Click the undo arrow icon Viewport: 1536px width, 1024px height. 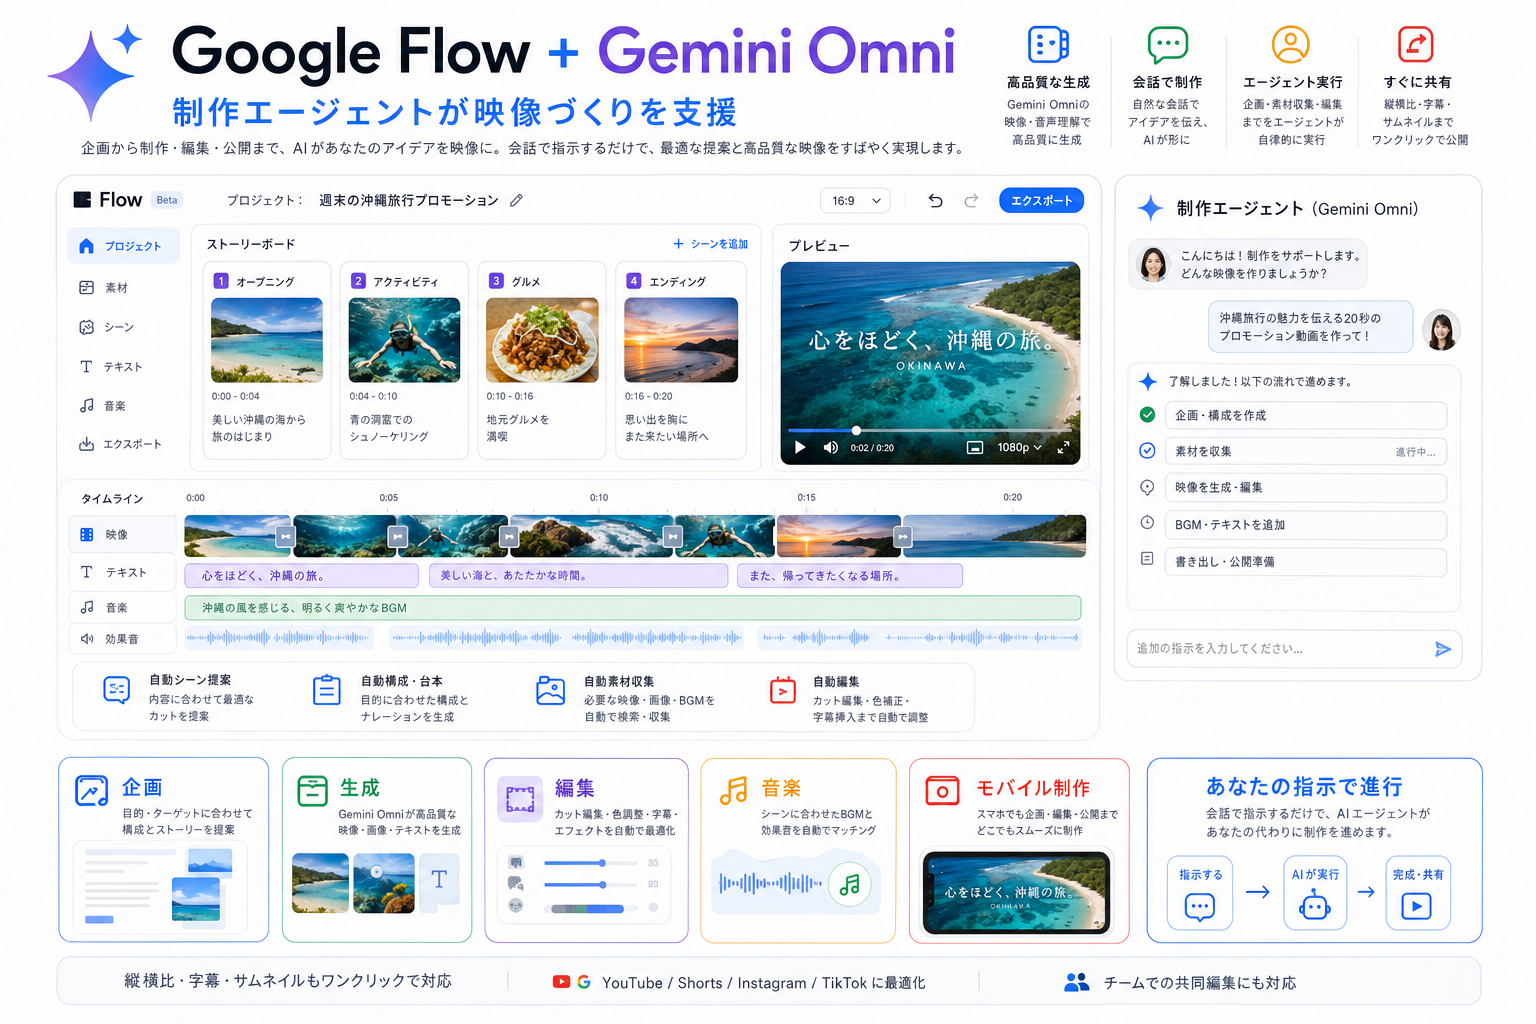pos(935,201)
